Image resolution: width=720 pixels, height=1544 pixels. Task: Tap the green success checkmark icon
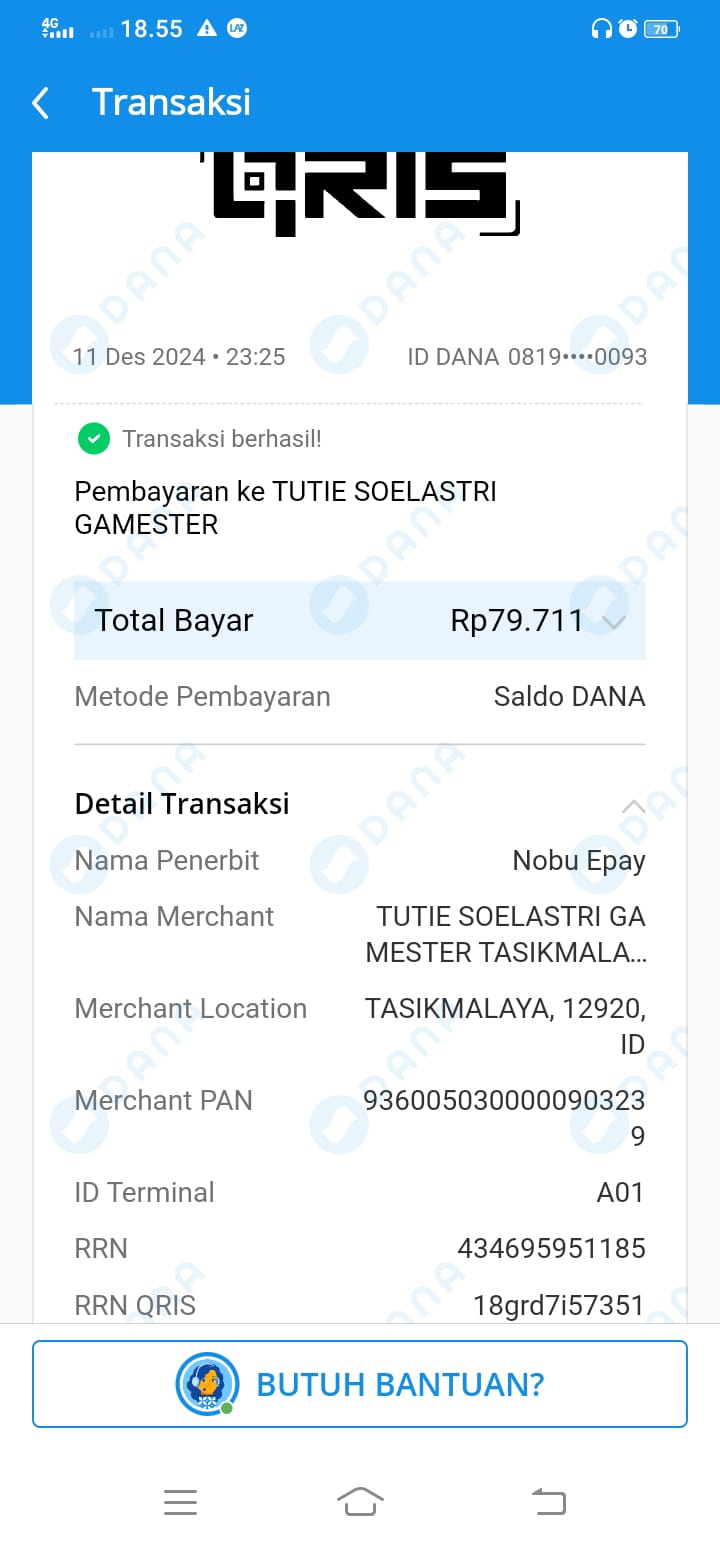pyautogui.click(x=93, y=438)
